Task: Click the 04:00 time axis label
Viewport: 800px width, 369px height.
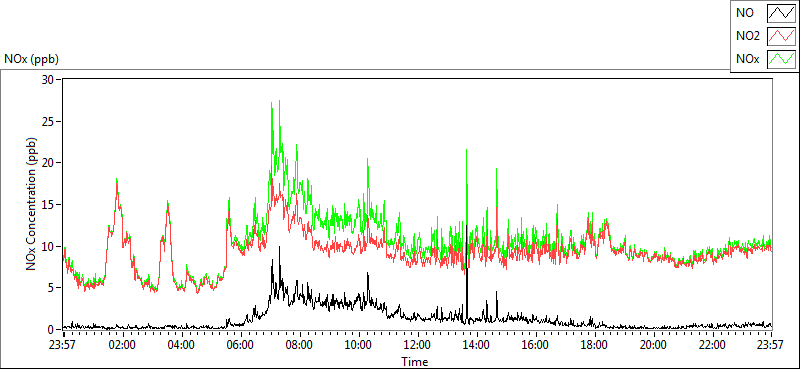Action: 181,344
